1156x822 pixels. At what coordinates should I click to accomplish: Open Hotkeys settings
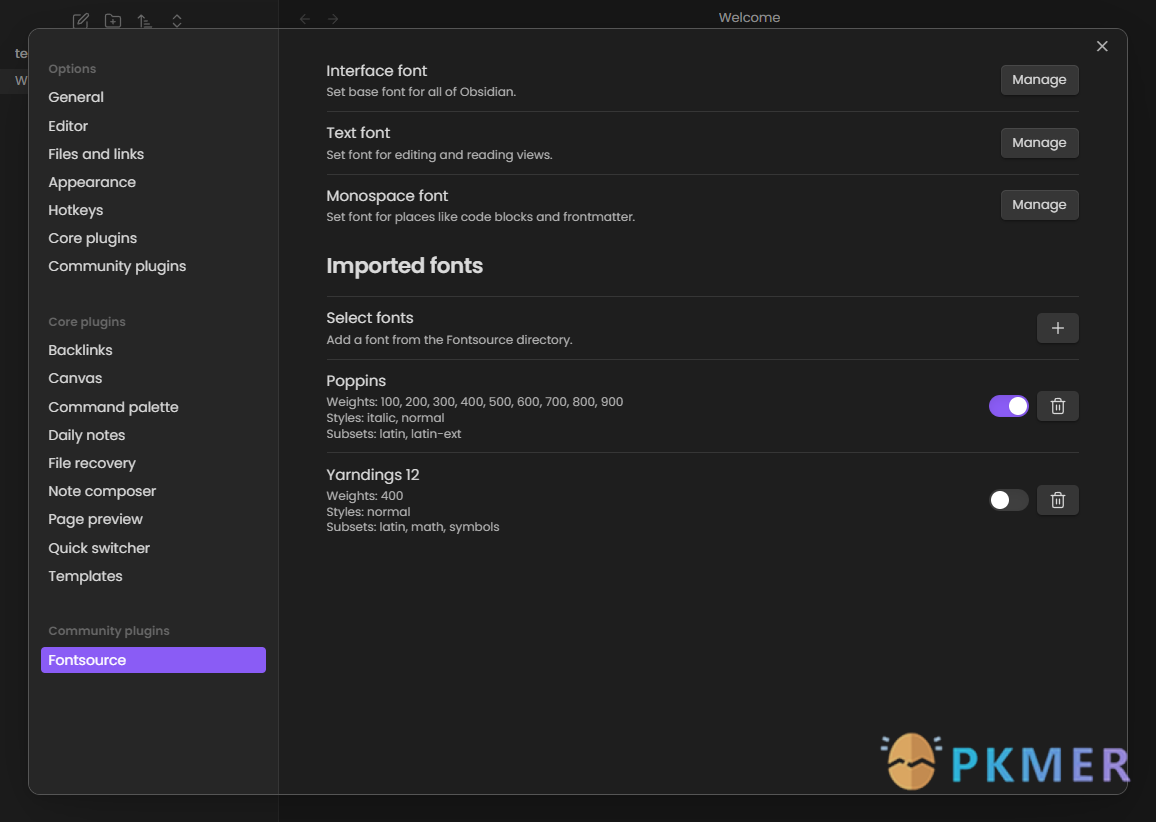pos(153,210)
